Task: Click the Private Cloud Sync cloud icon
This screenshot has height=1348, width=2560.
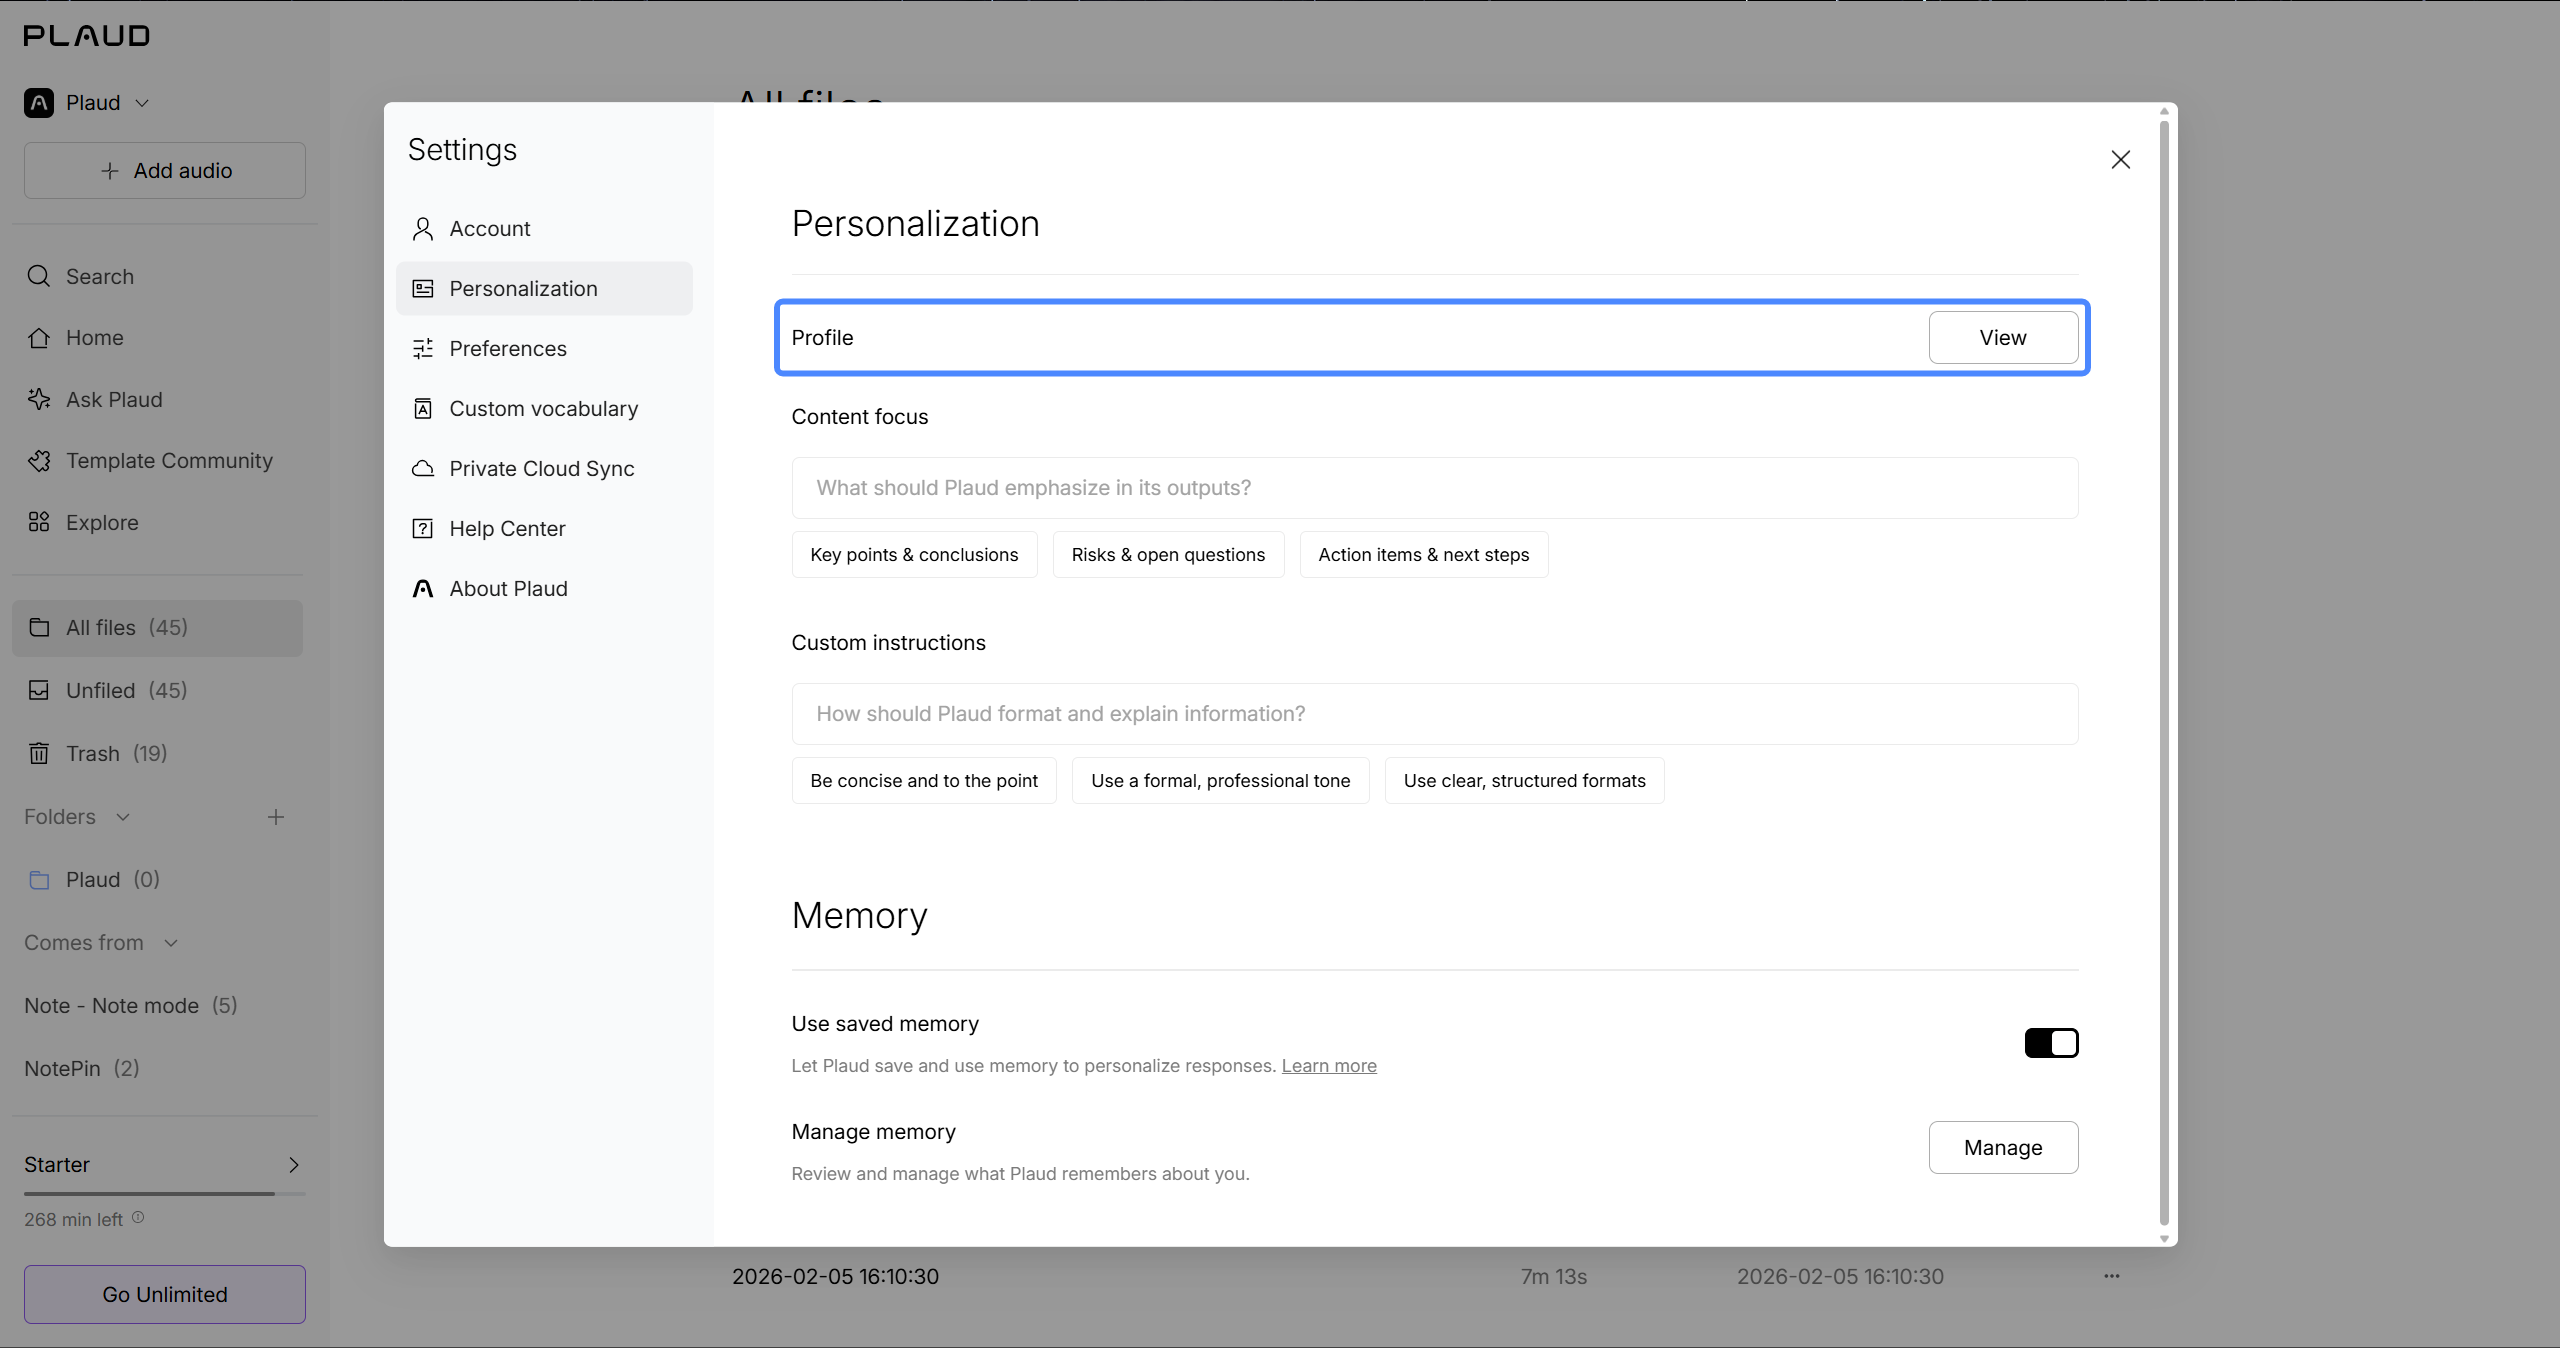Action: [423, 469]
